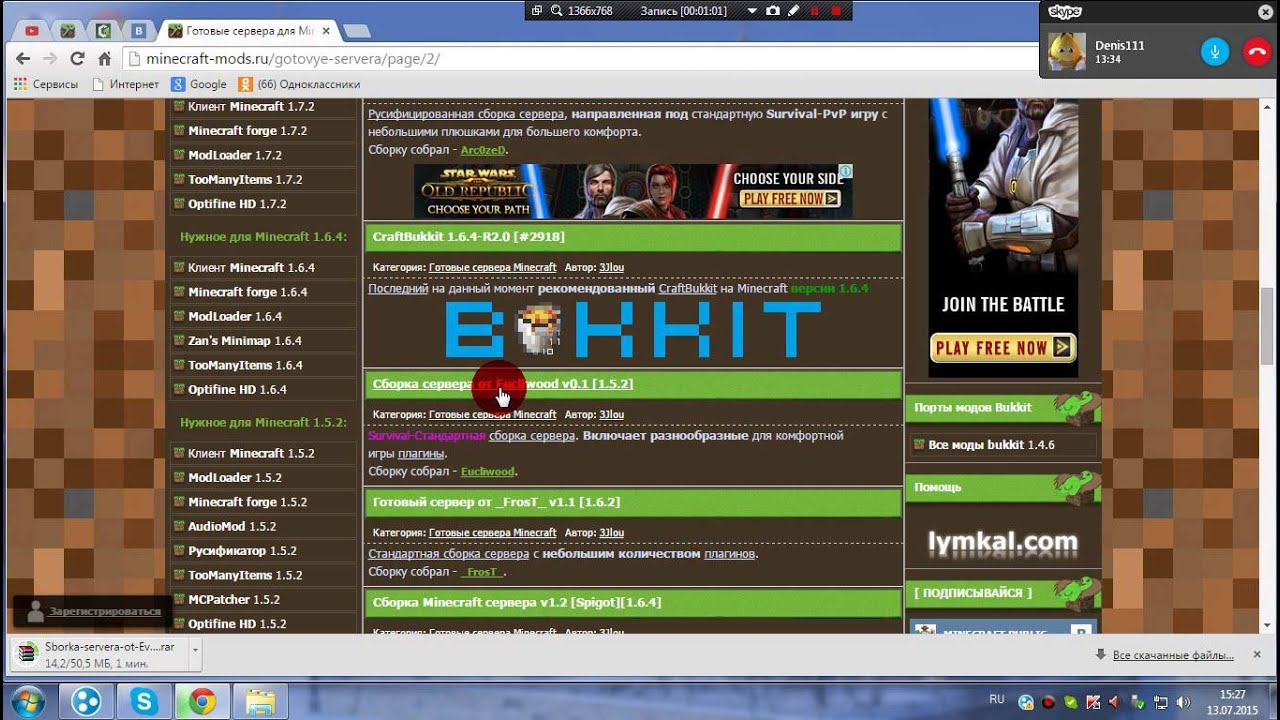
Task: Open Google Chrome from the taskbar
Action: pyautogui.click(x=203, y=702)
